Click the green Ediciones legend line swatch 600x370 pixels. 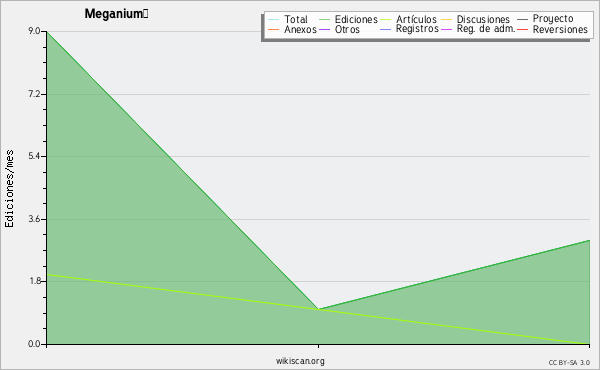click(x=324, y=19)
